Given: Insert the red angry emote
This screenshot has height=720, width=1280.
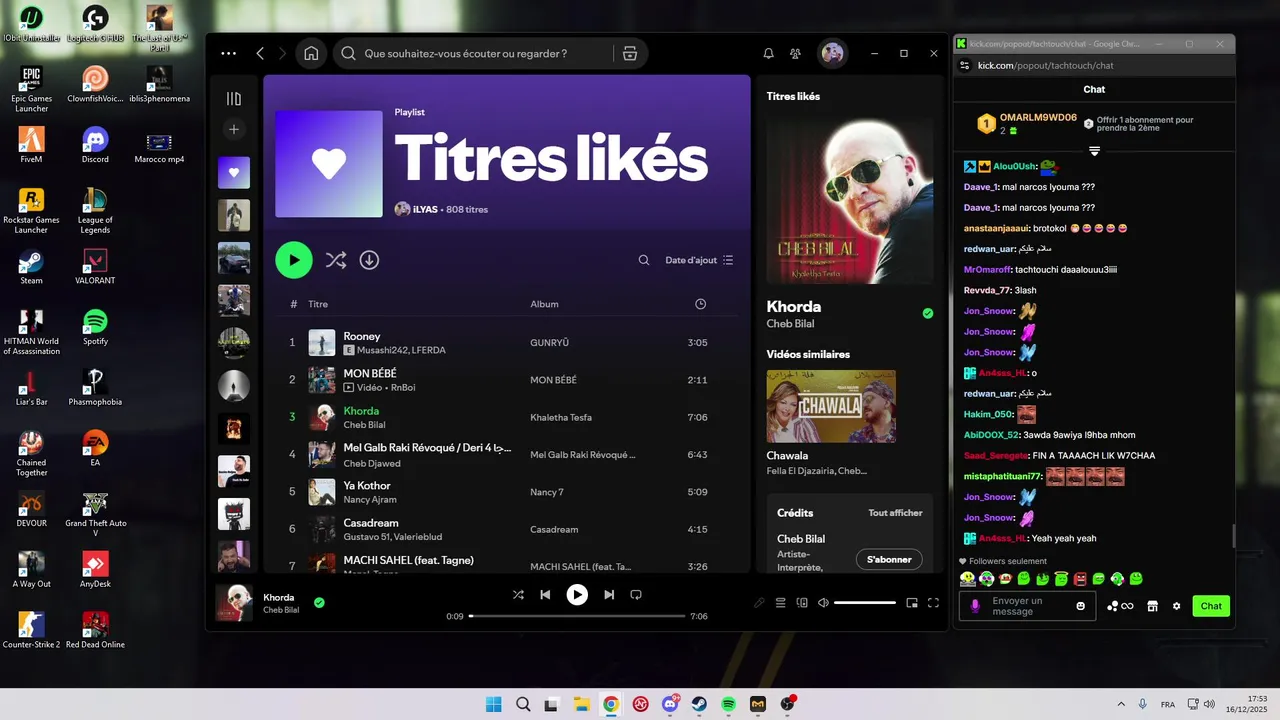Looking at the screenshot, I should click(1080, 578).
